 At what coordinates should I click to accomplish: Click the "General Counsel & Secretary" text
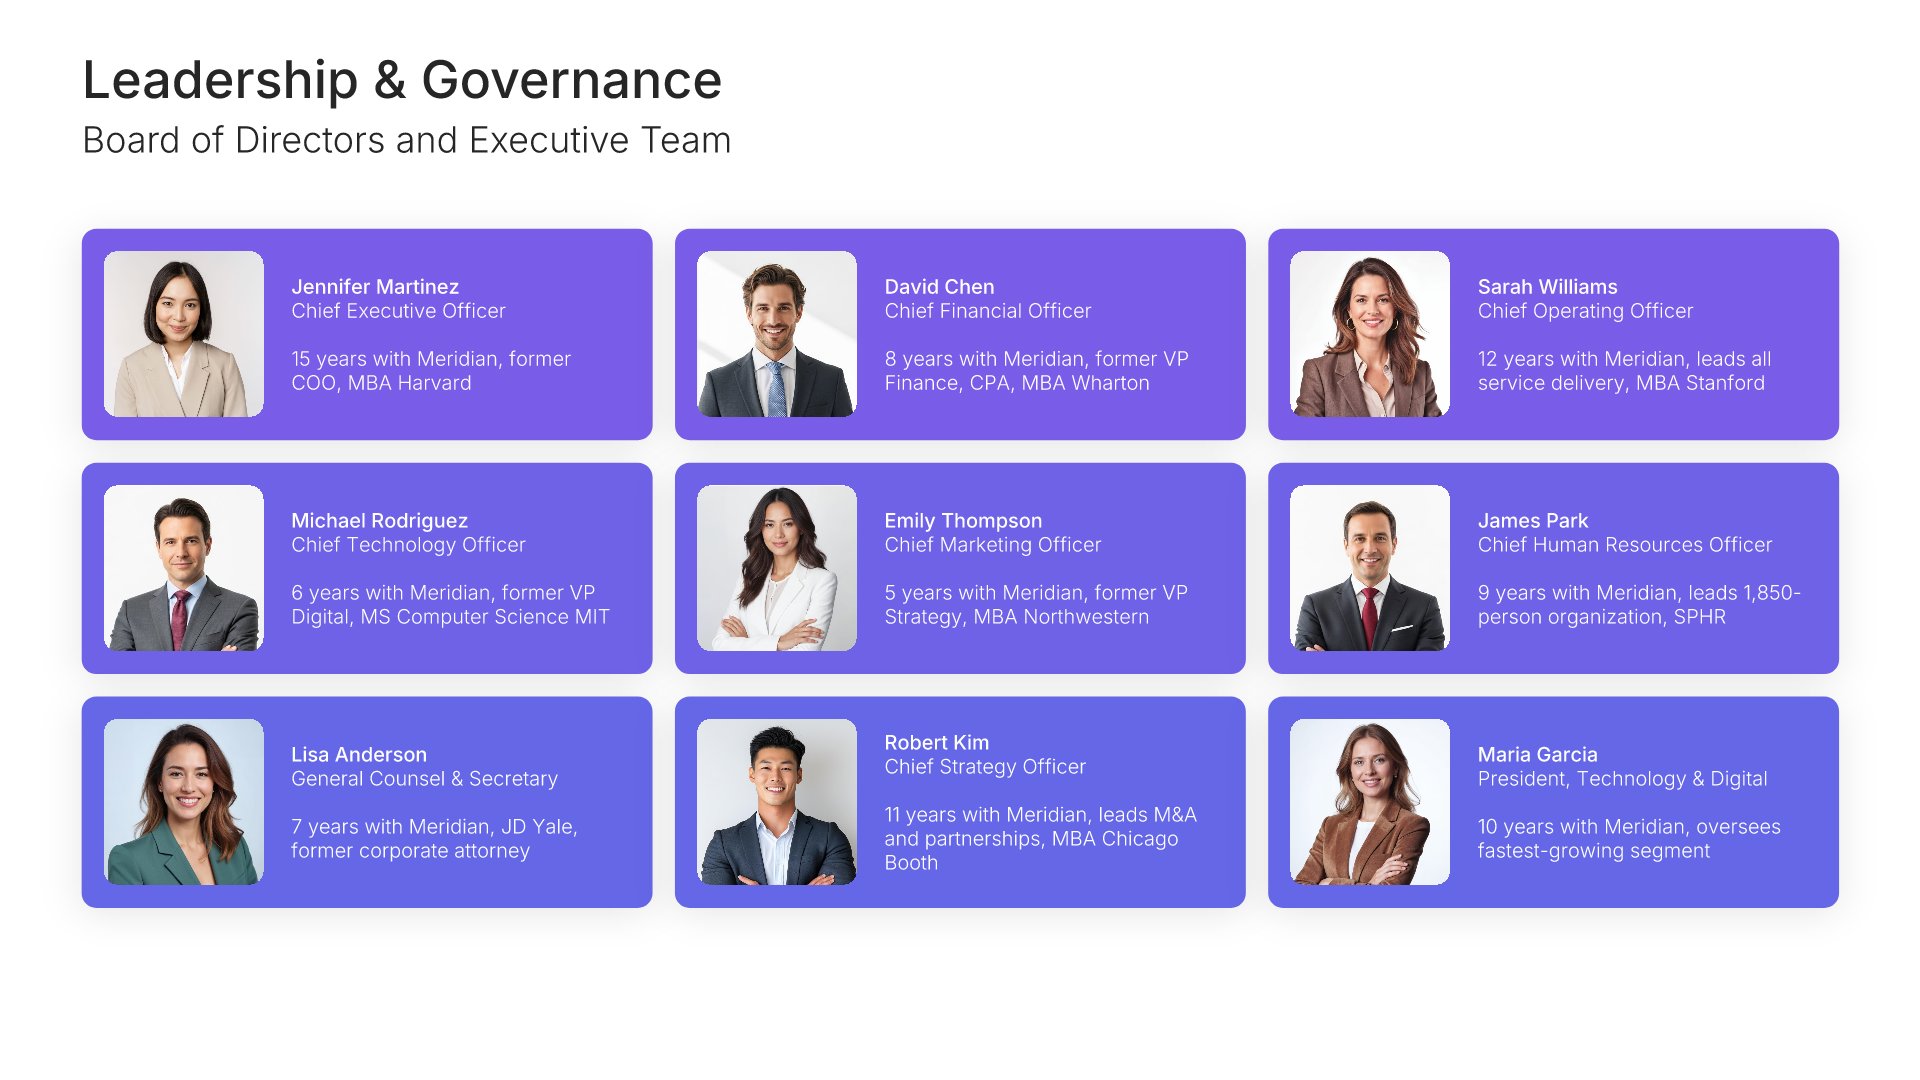point(424,779)
